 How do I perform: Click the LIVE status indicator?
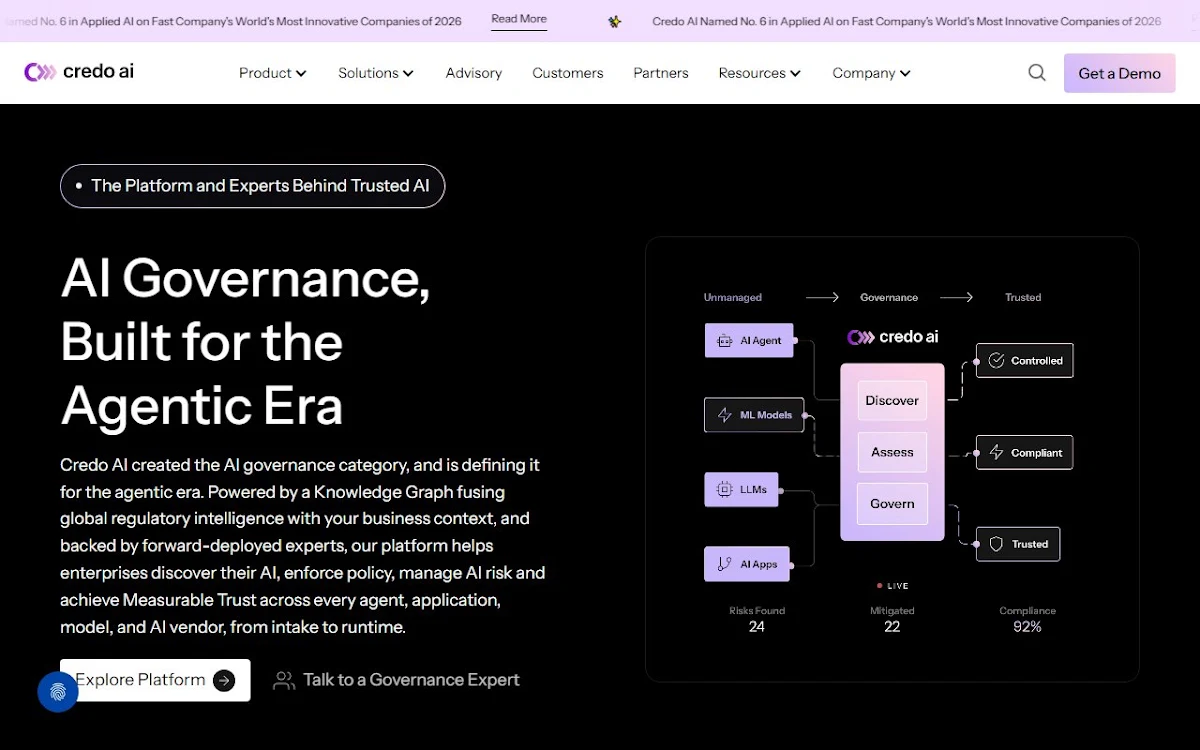pyautogui.click(x=892, y=586)
